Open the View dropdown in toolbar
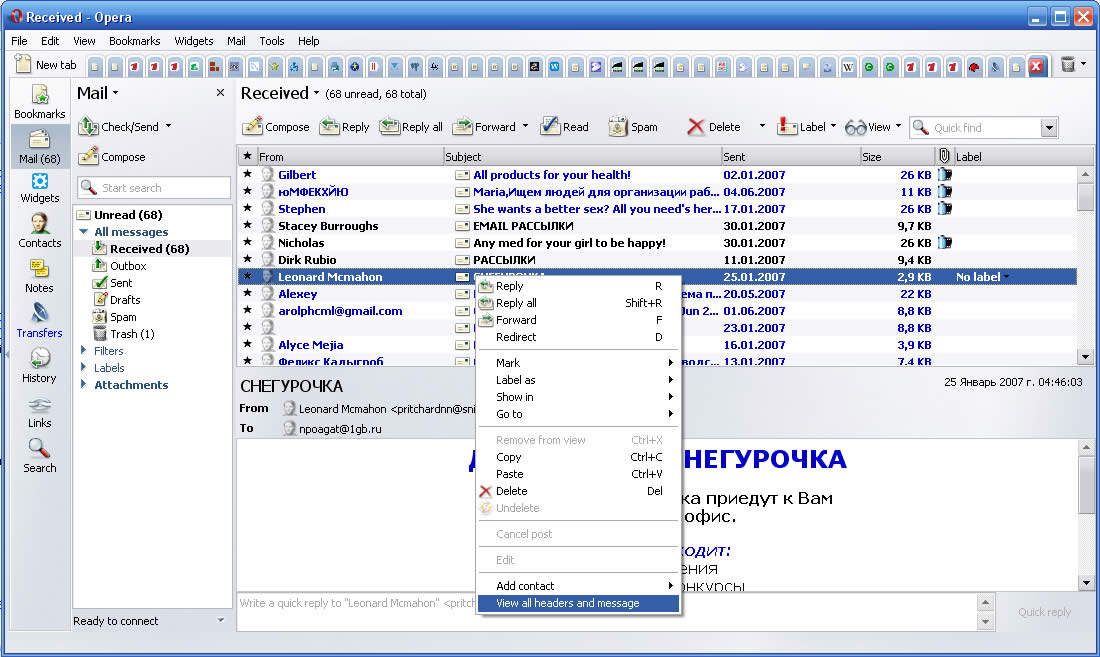Viewport: 1100px width, 657px height. click(872, 127)
